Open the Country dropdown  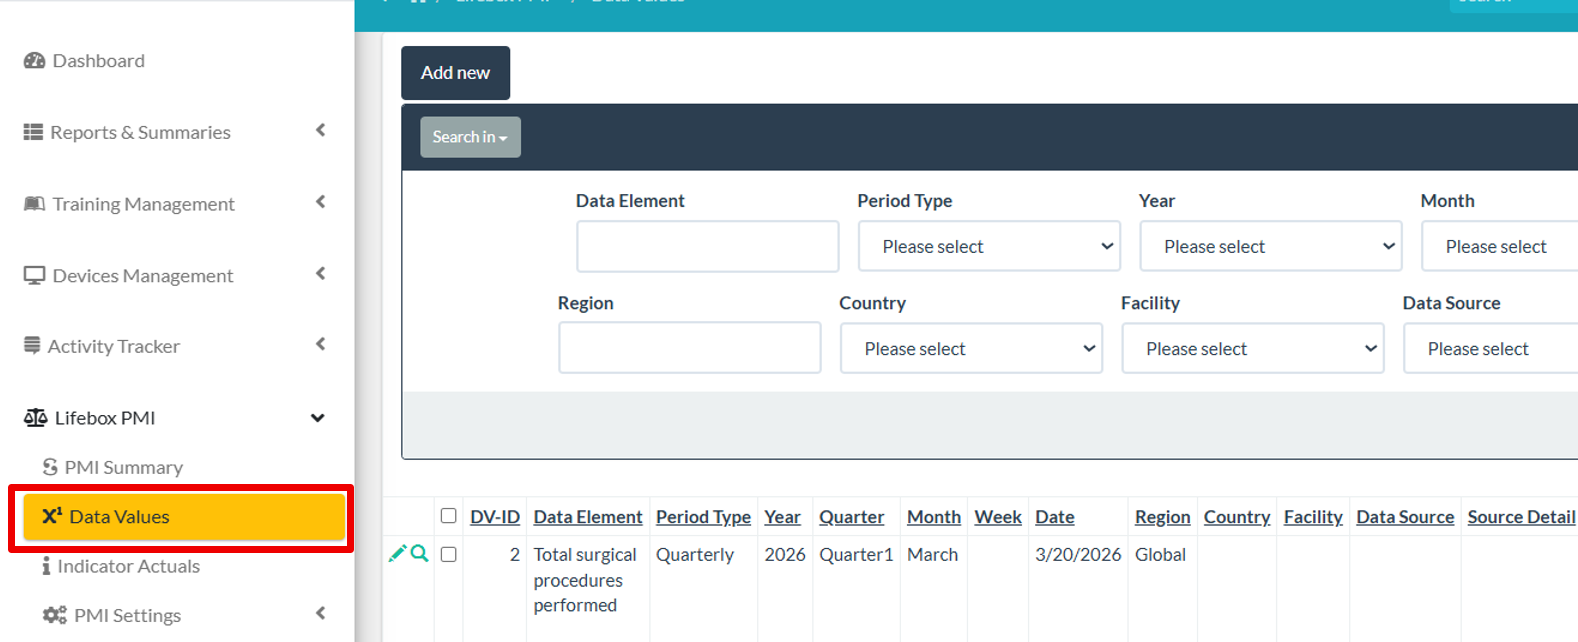pos(970,349)
